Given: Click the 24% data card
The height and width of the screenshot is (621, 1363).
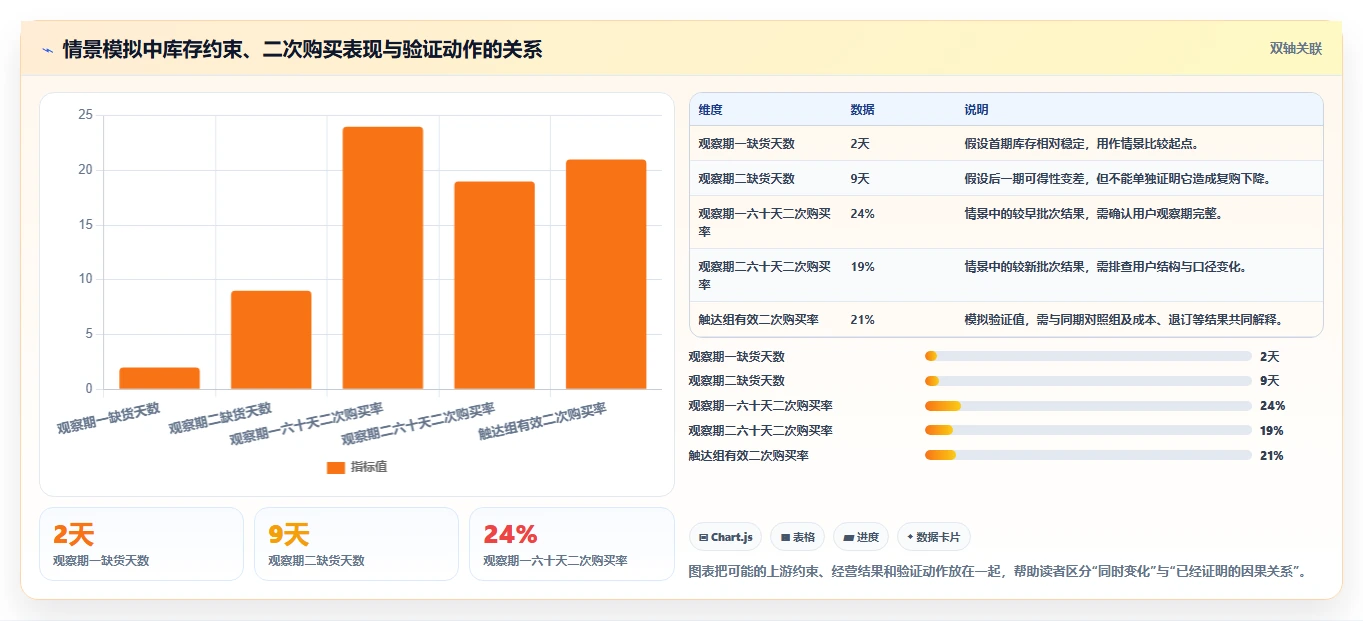Looking at the screenshot, I should [x=571, y=544].
